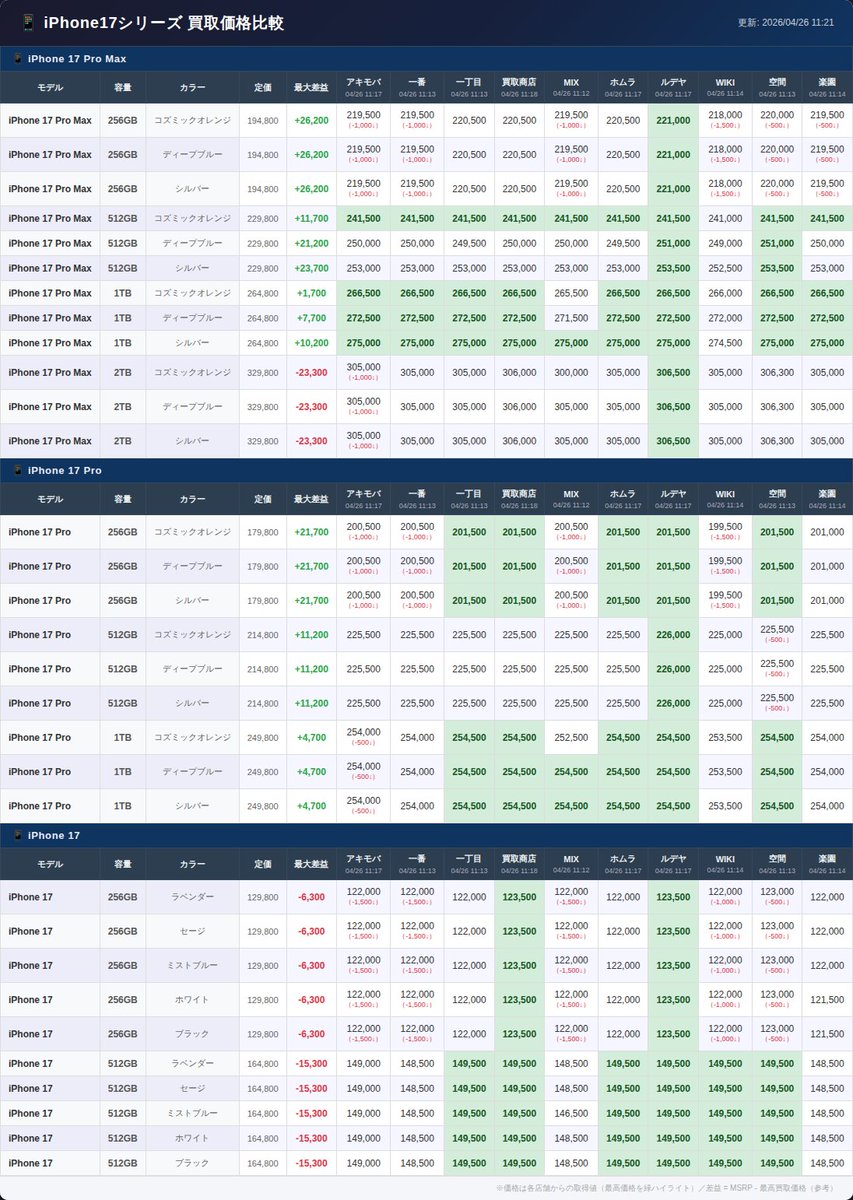The image size is (853, 1200).
Task: Click the 容量 column header in the iPhone 17 table
Action: coord(123,864)
